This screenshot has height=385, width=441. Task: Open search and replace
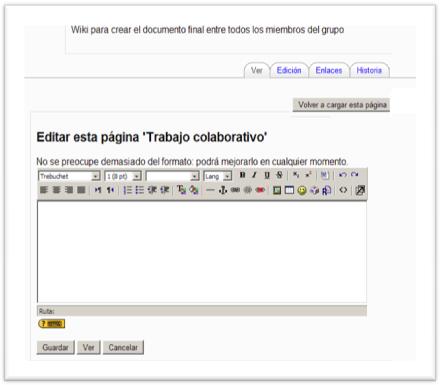click(327, 190)
